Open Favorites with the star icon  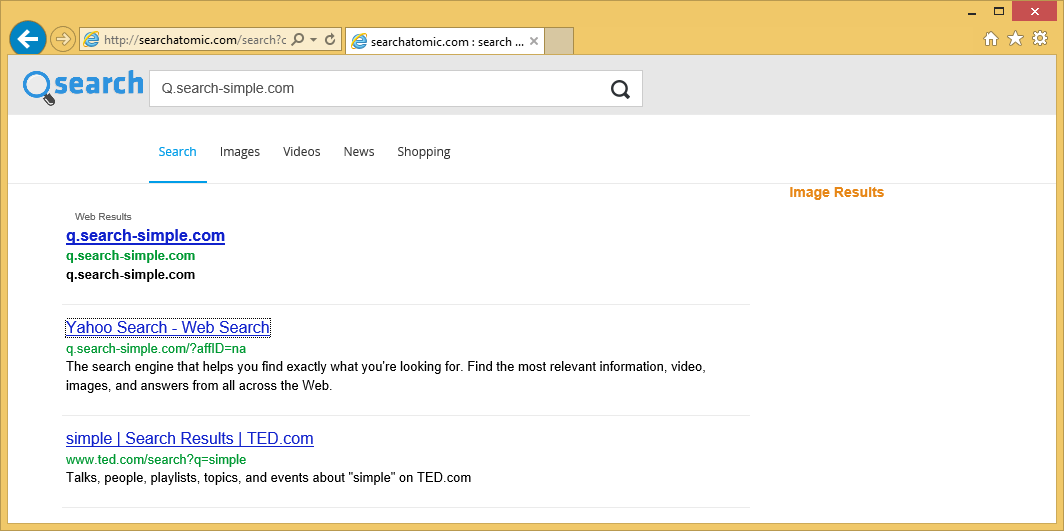coord(1015,39)
